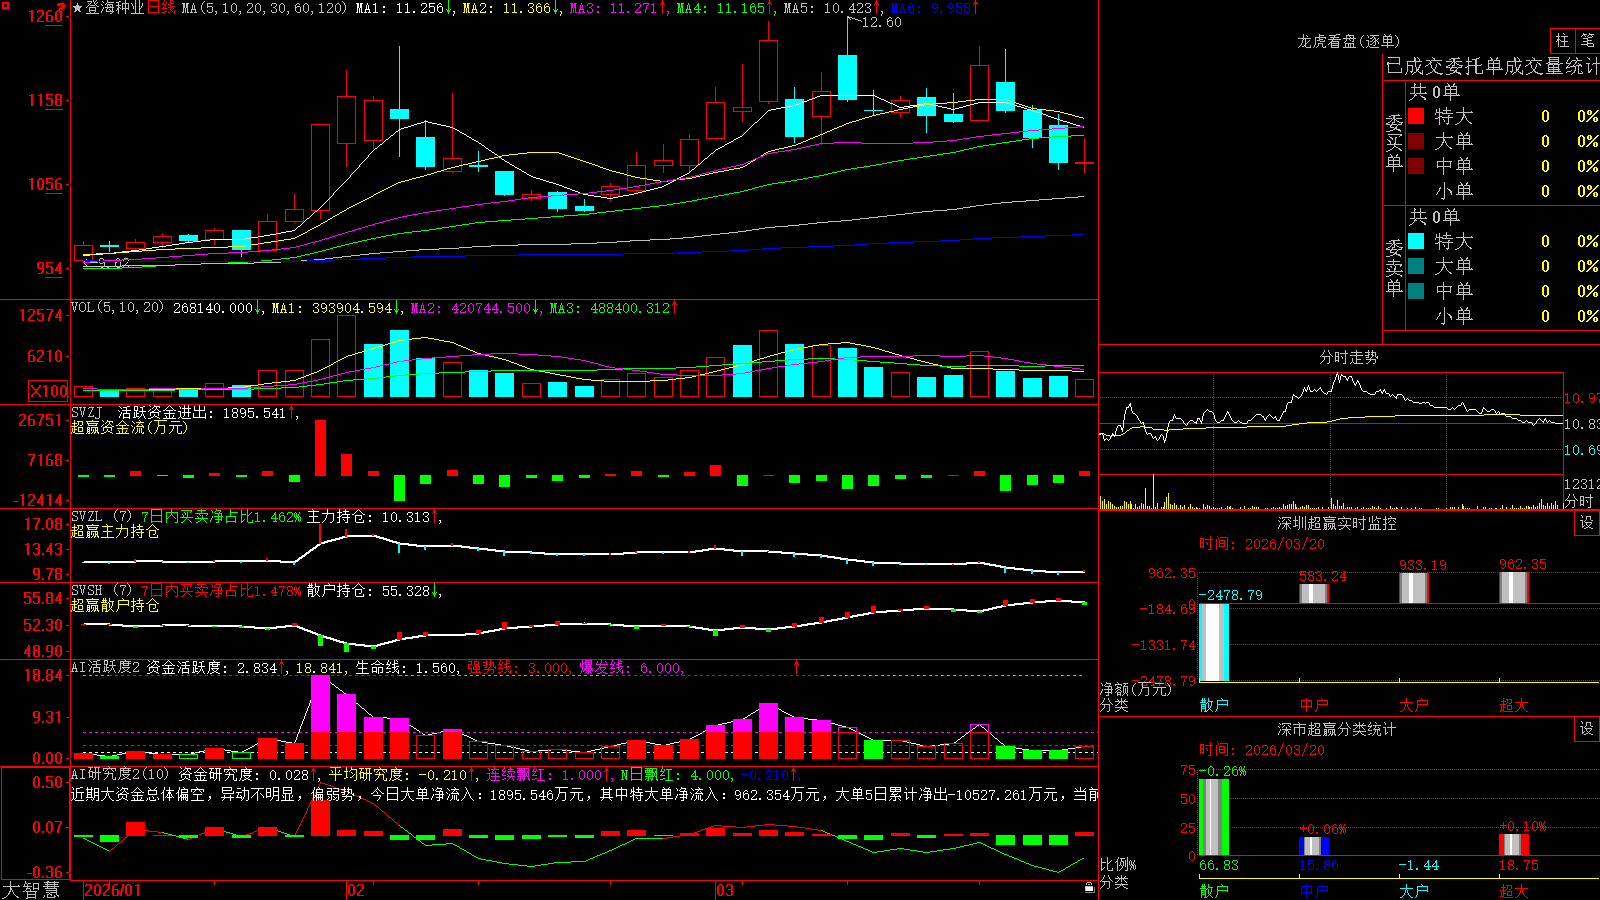Click the 中户 label in 深圳超赢实时监控
This screenshot has width=1600, height=900.
(1314, 705)
